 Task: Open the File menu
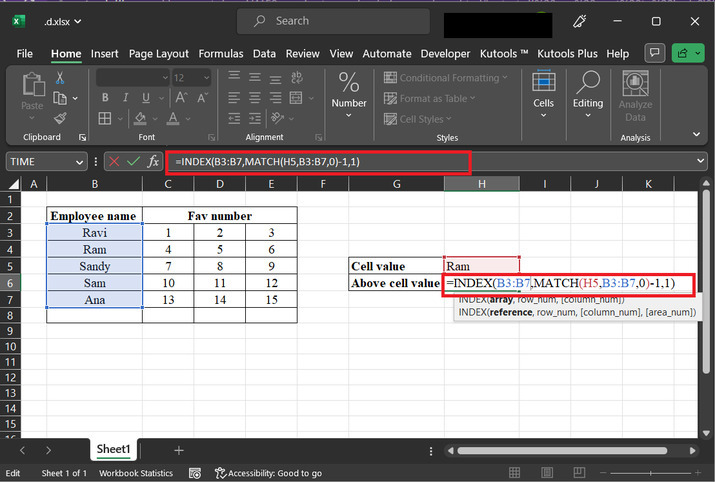pos(25,53)
